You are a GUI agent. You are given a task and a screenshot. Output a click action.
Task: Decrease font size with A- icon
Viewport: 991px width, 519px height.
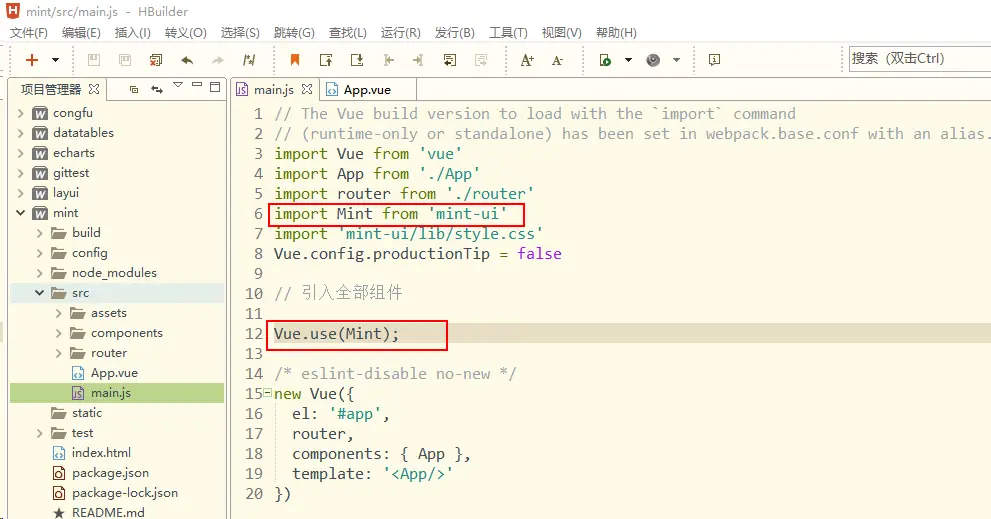557,60
